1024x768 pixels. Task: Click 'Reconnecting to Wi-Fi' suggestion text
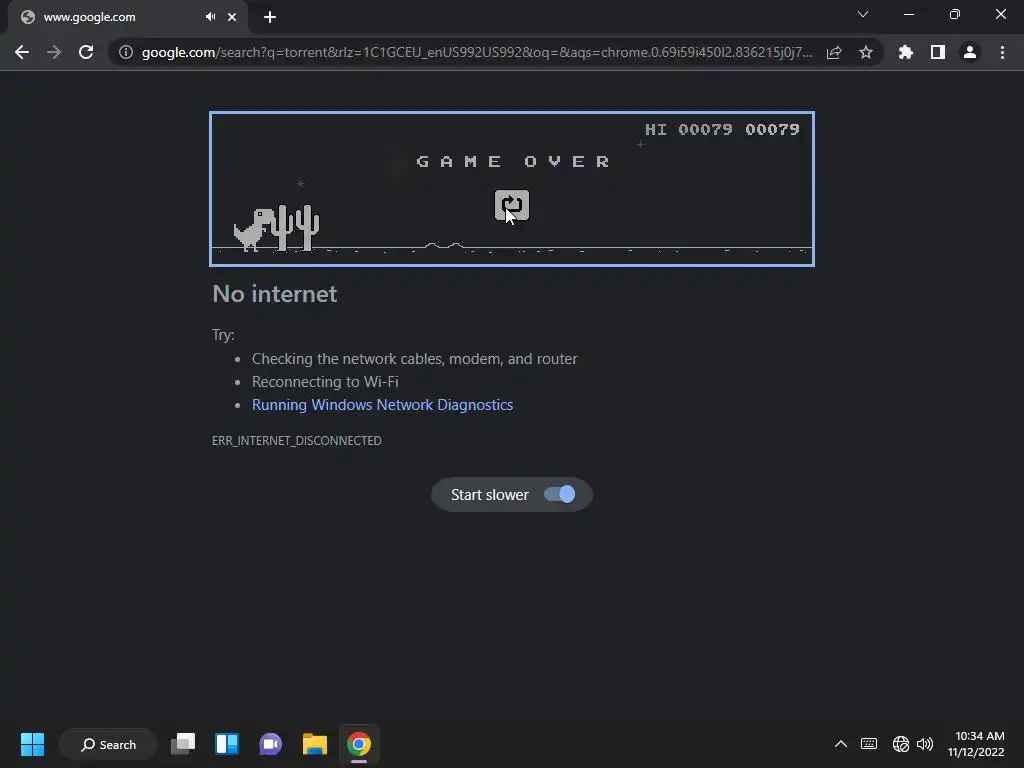[x=325, y=381]
